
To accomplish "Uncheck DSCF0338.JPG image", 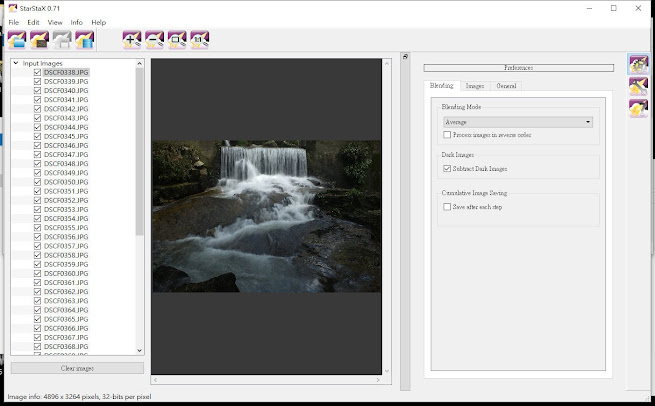I will pos(38,72).
